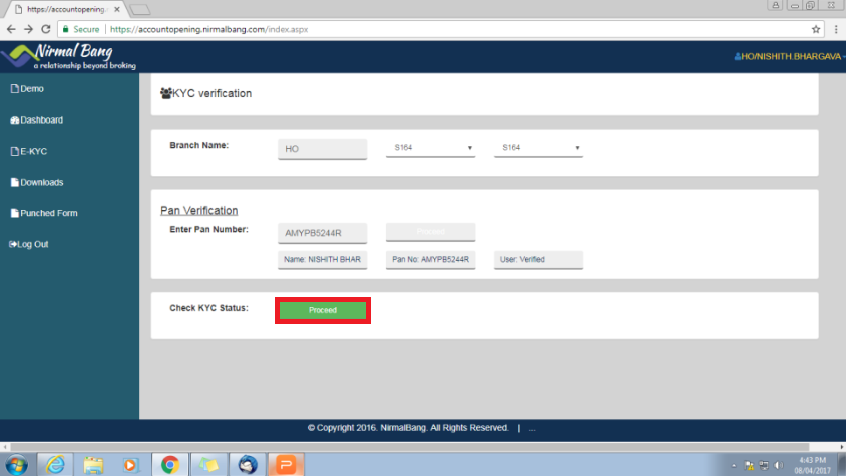846x476 pixels.
Task: Open E-KYC section
Action: pos(29,151)
